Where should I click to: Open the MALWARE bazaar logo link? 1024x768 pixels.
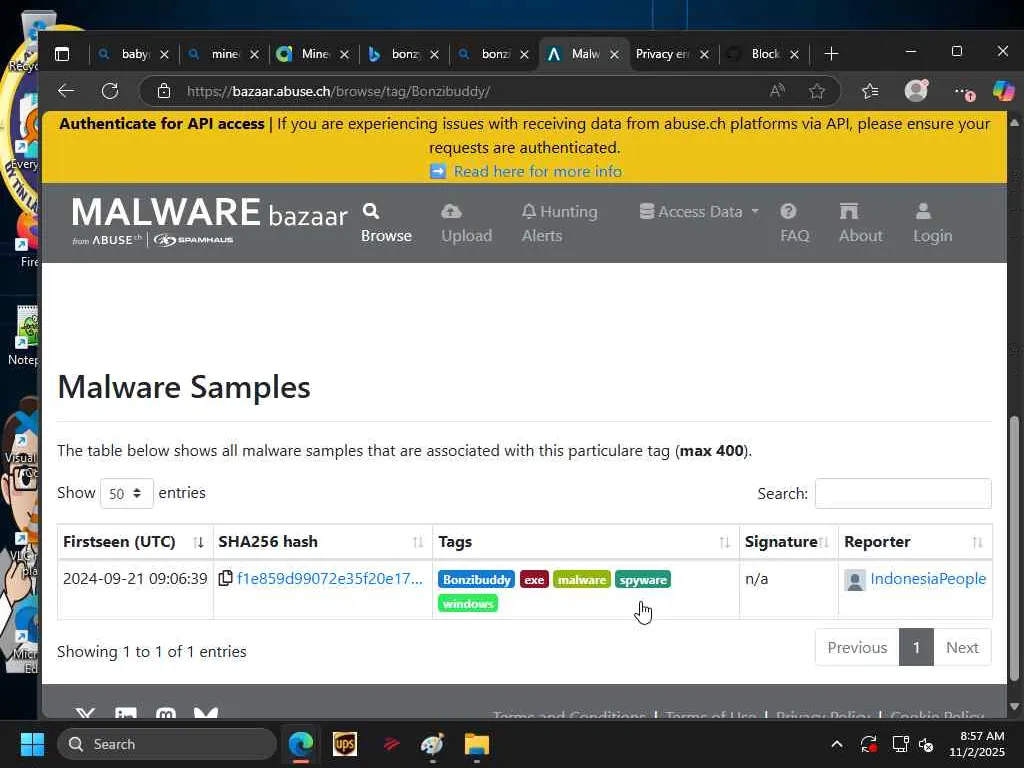click(x=209, y=222)
